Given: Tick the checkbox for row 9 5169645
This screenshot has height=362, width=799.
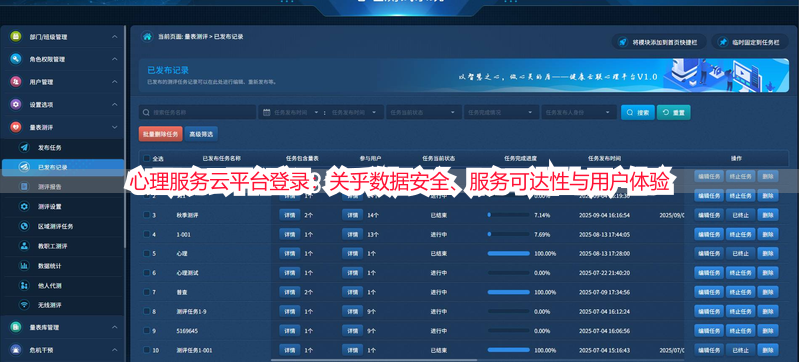Looking at the screenshot, I should coord(147,330).
